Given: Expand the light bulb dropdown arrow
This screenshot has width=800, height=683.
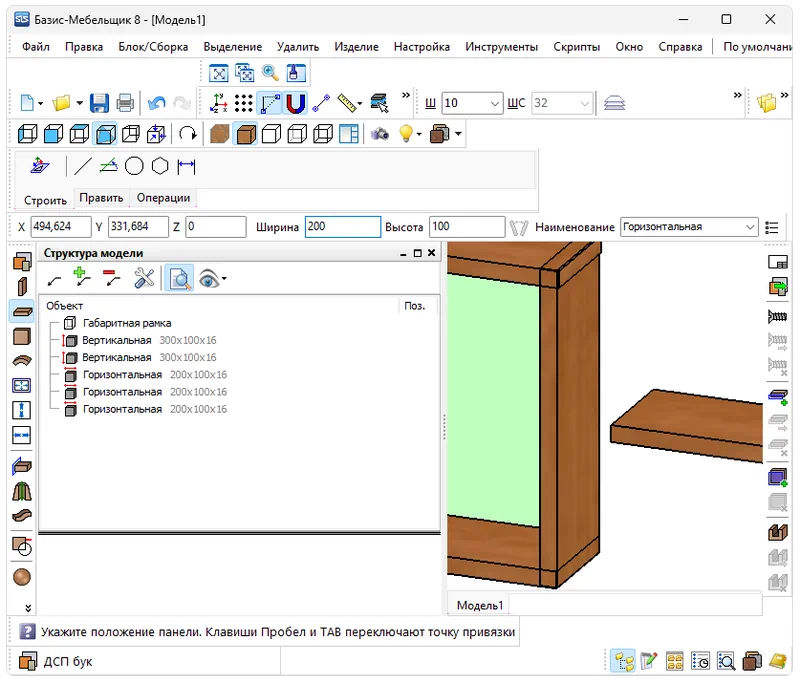Looking at the screenshot, I should coord(419,135).
